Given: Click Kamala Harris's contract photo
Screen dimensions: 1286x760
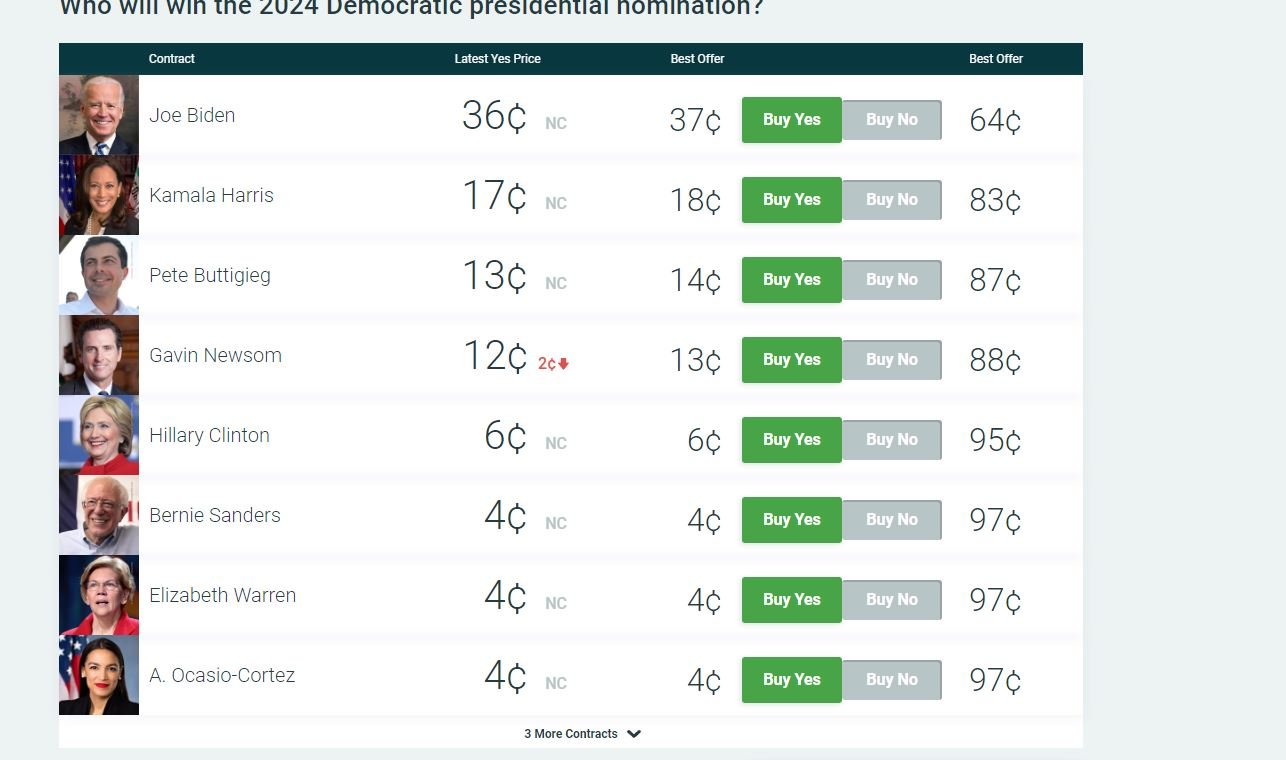Looking at the screenshot, I should (99, 195).
